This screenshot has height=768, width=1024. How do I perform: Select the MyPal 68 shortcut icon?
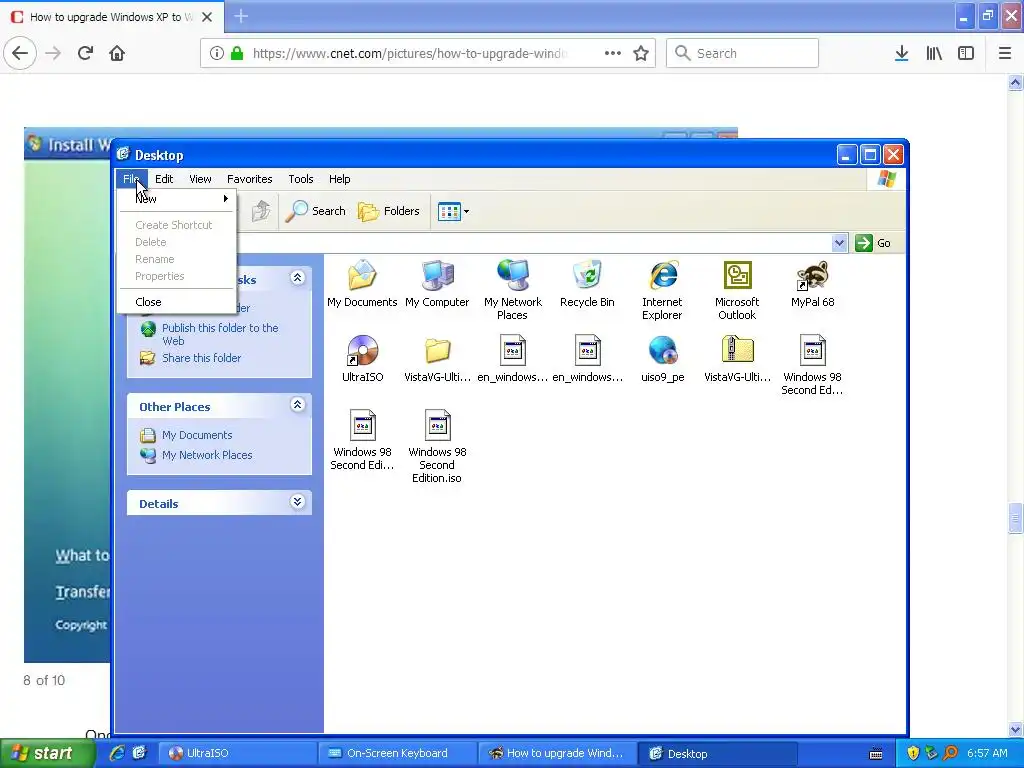[812, 283]
